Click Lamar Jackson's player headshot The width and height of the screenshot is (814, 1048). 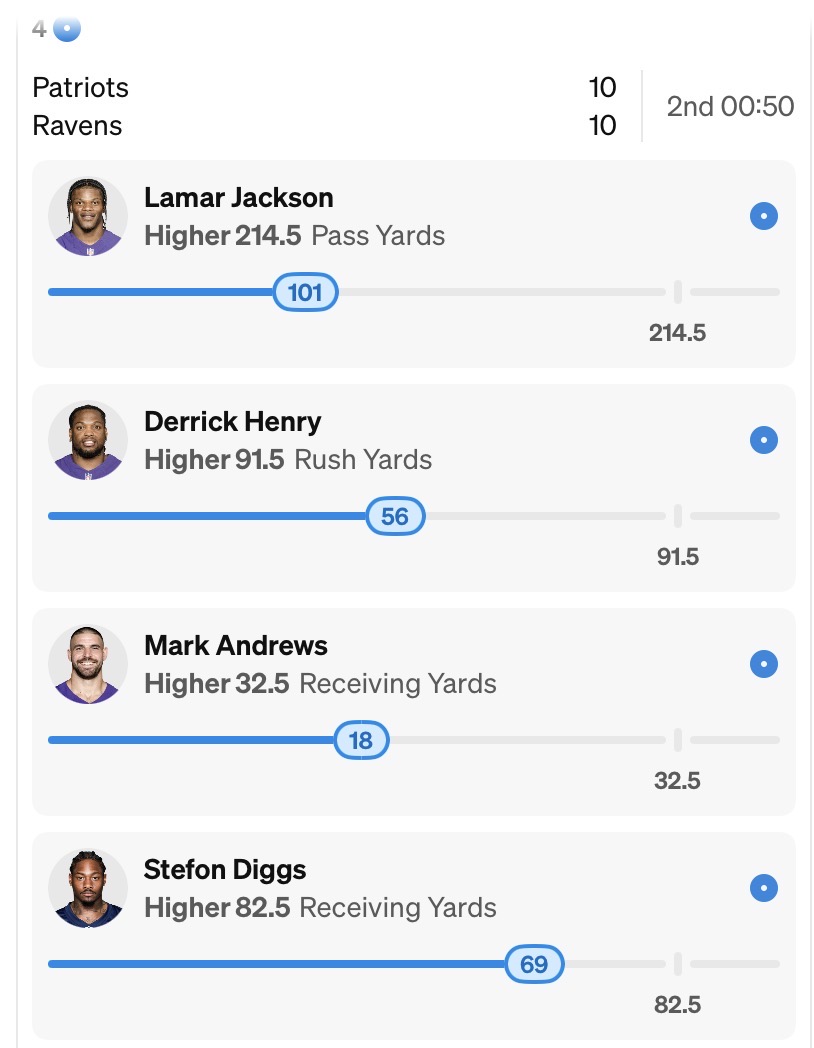88,216
